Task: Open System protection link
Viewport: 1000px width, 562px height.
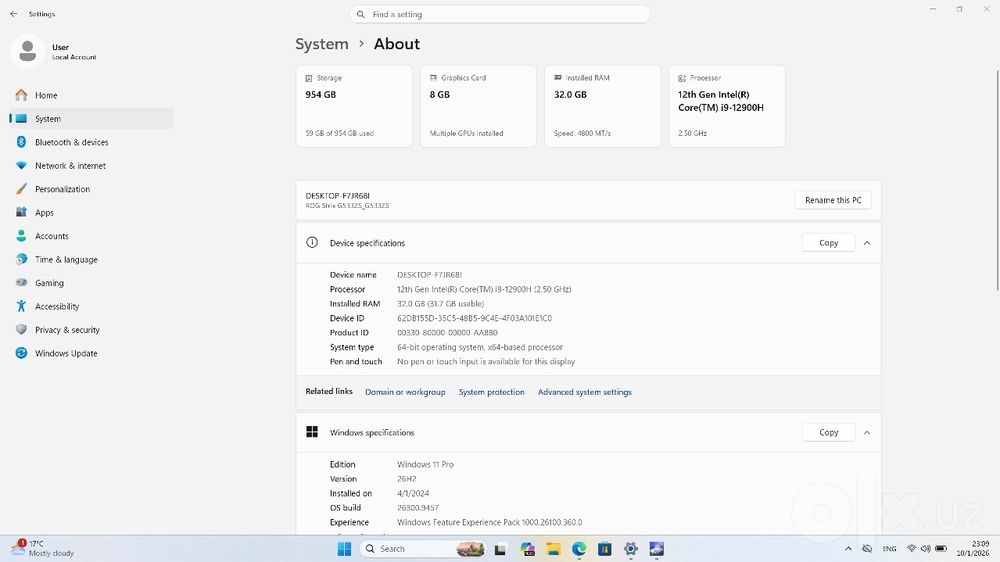Action: (x=492, y=392)
